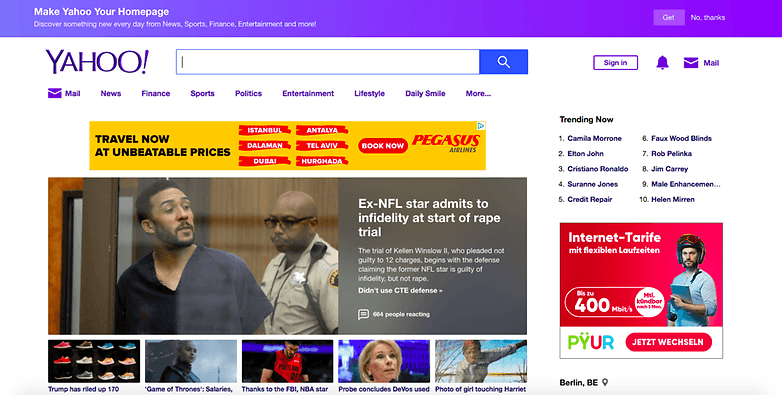
Task: Open Photo of girl touching Harriet thumbnail
Action: click(x=481, y=362)
